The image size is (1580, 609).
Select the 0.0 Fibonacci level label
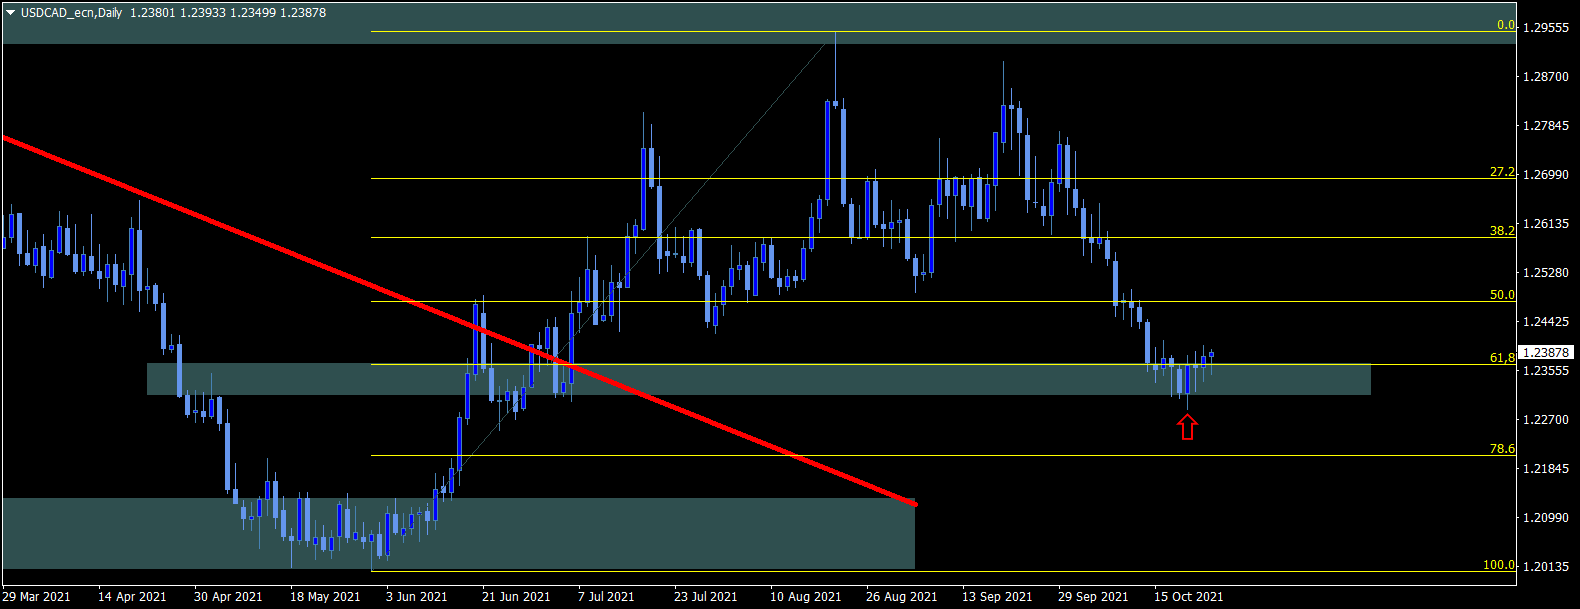(1506, 25)
